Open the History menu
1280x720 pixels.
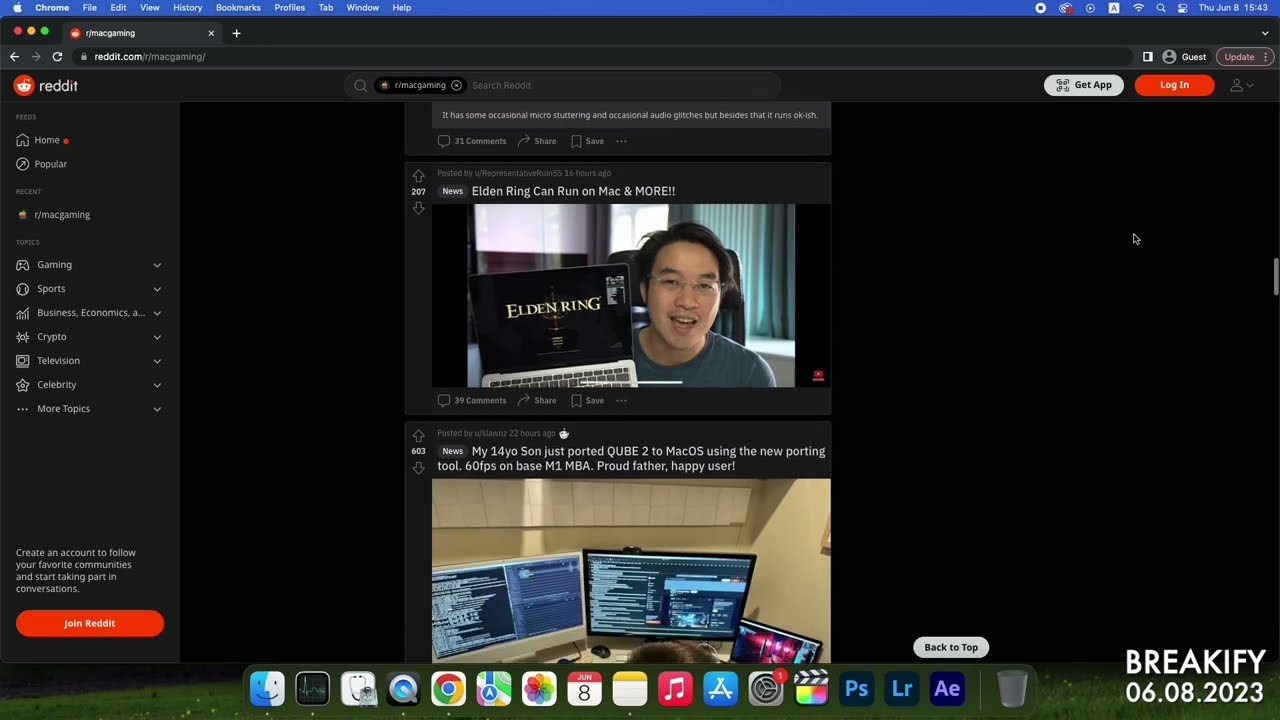coord(187,7)
